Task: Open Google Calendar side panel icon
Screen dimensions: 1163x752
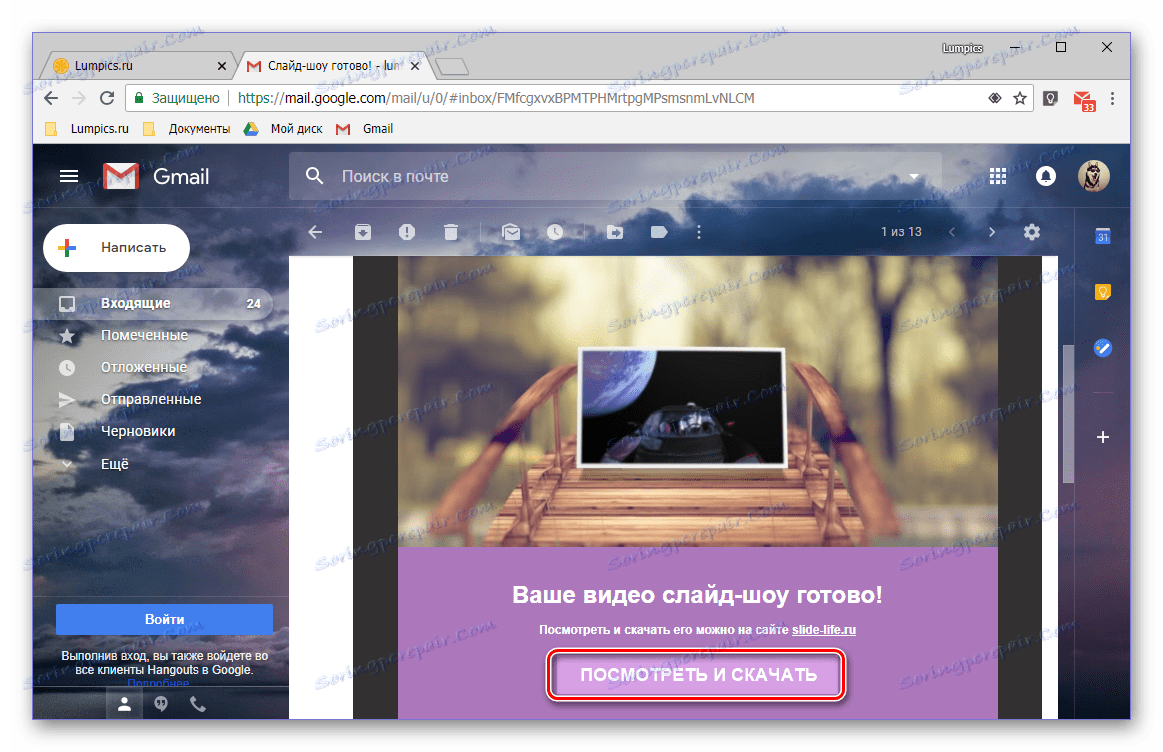Action: [x=1103, y=236]
